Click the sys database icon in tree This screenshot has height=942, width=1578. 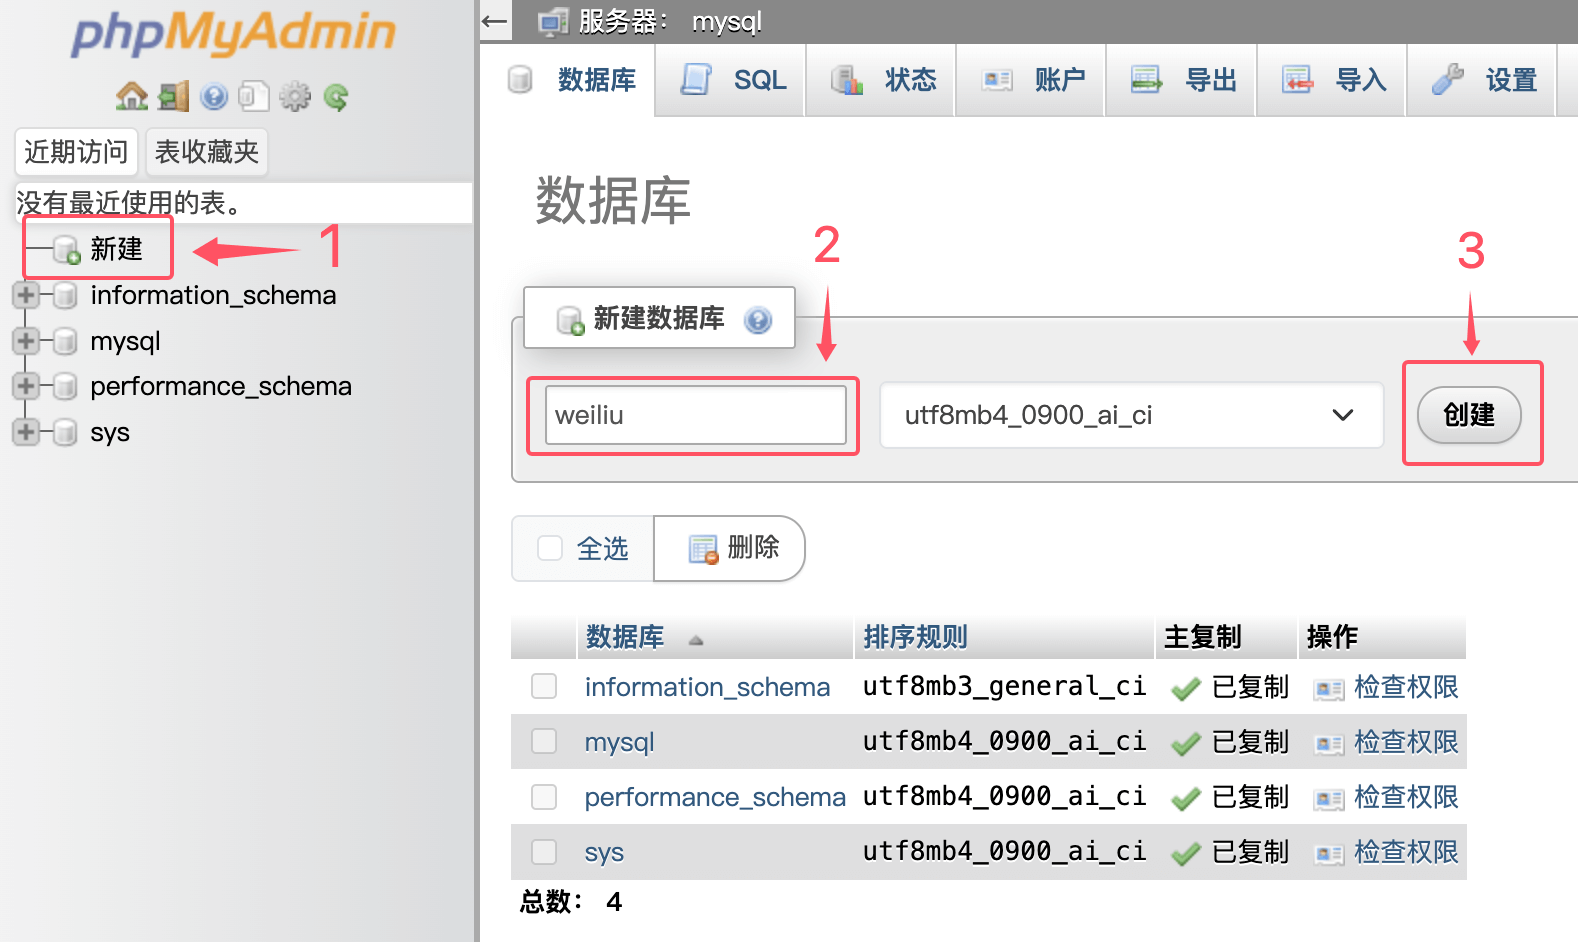pos(65,432)
